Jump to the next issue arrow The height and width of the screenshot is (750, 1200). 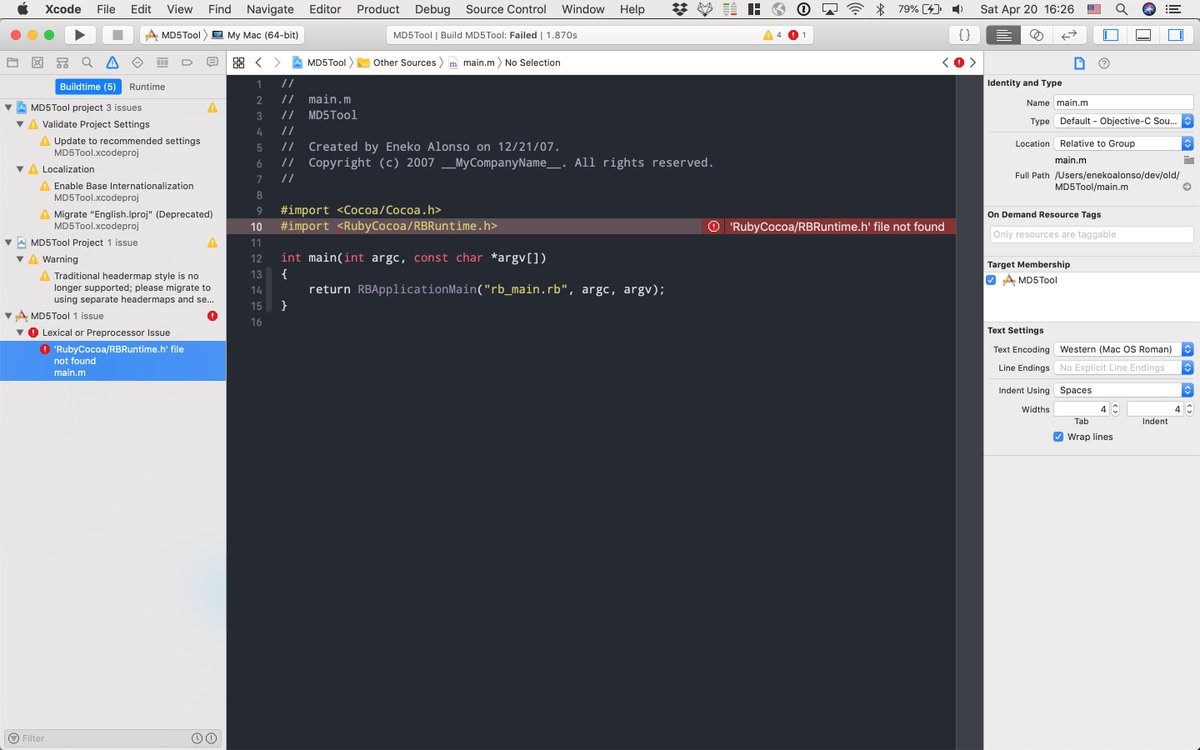tap(973, 62)
